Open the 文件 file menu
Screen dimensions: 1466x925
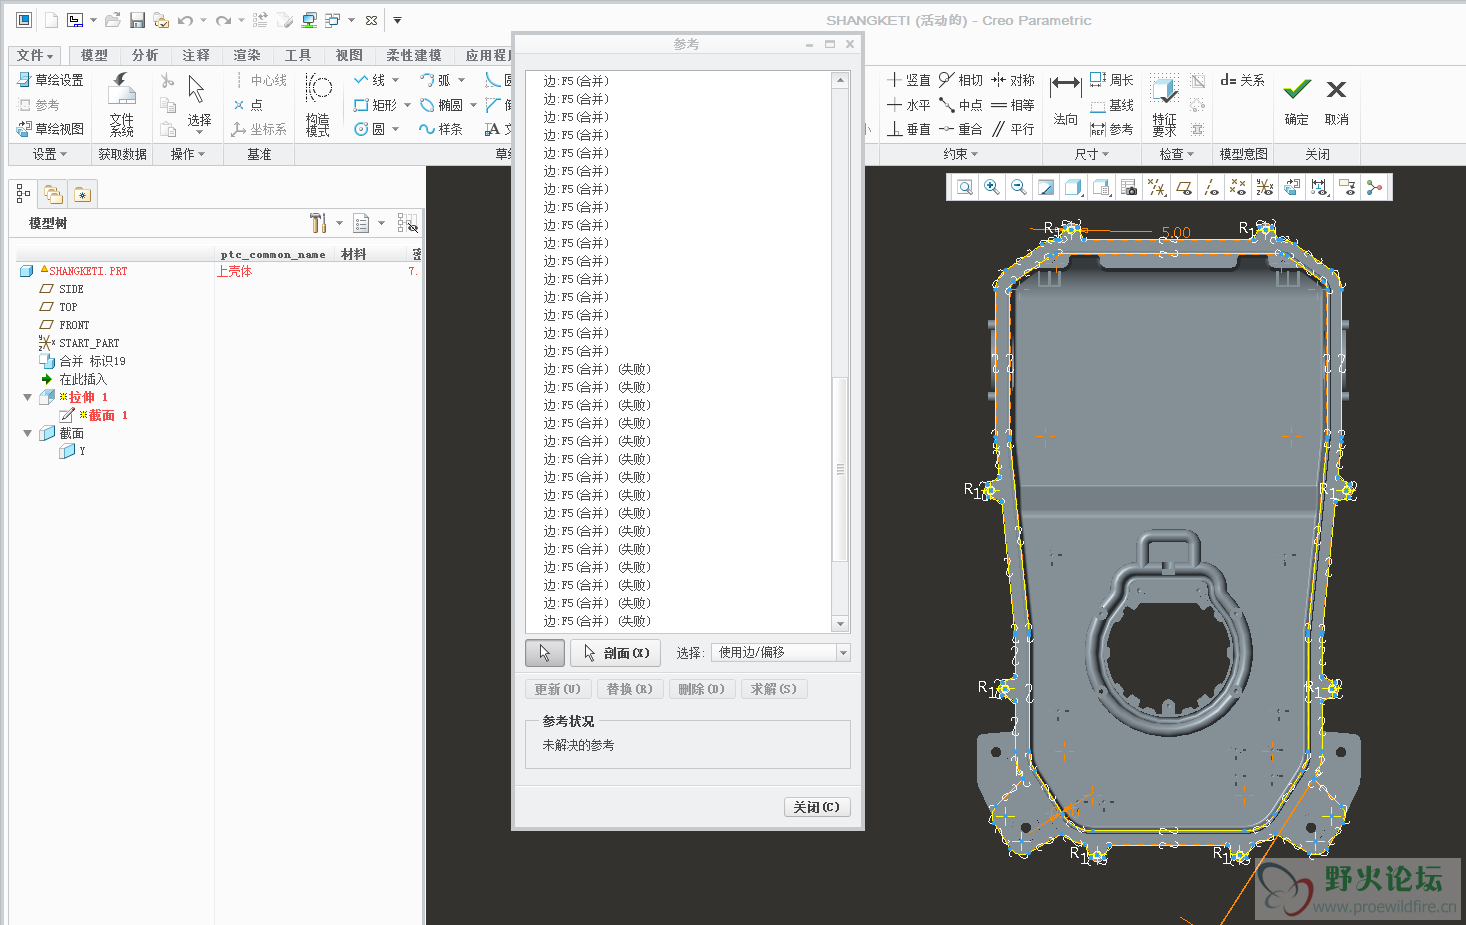(35, 56)
